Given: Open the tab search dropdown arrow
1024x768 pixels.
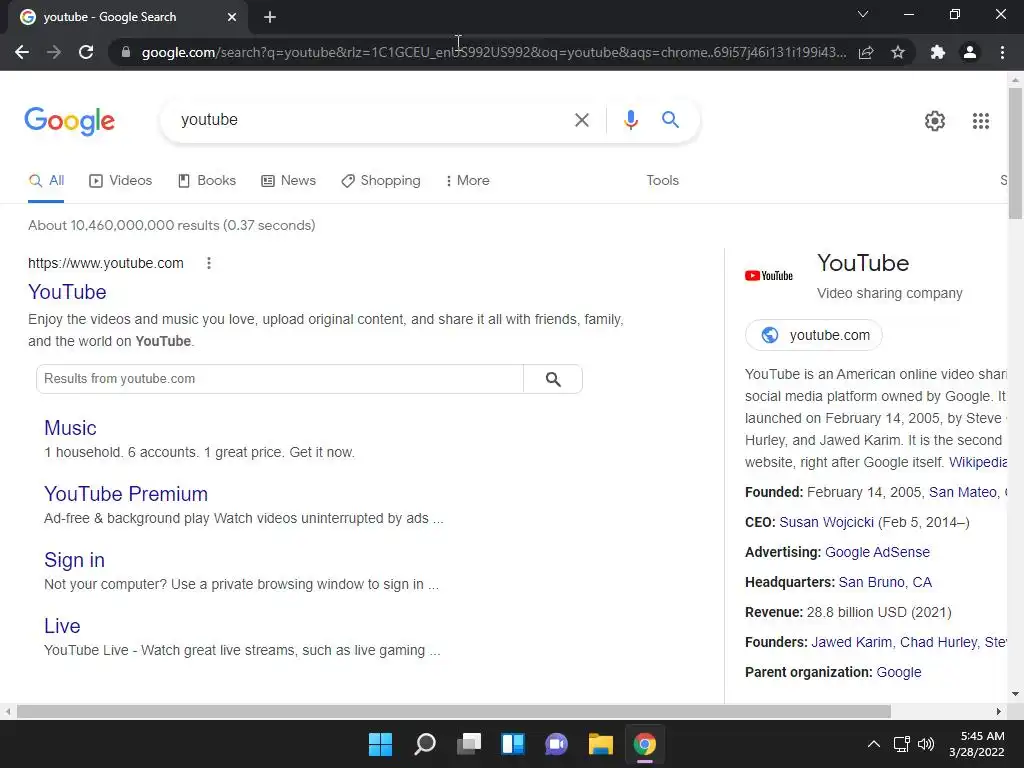Looking at the screenshot, I should [x=863, y=14].
